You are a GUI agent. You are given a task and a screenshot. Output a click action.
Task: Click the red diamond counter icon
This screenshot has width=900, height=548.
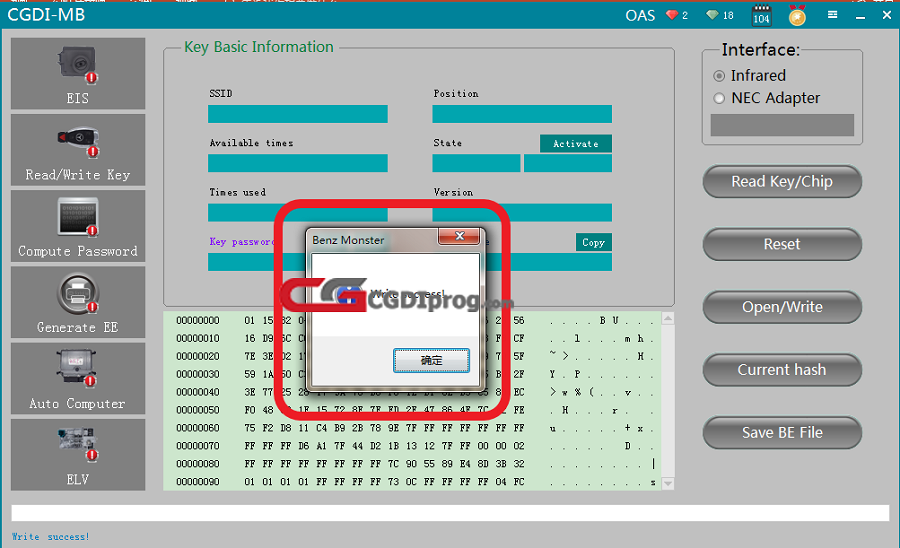[x=672, y=15]
